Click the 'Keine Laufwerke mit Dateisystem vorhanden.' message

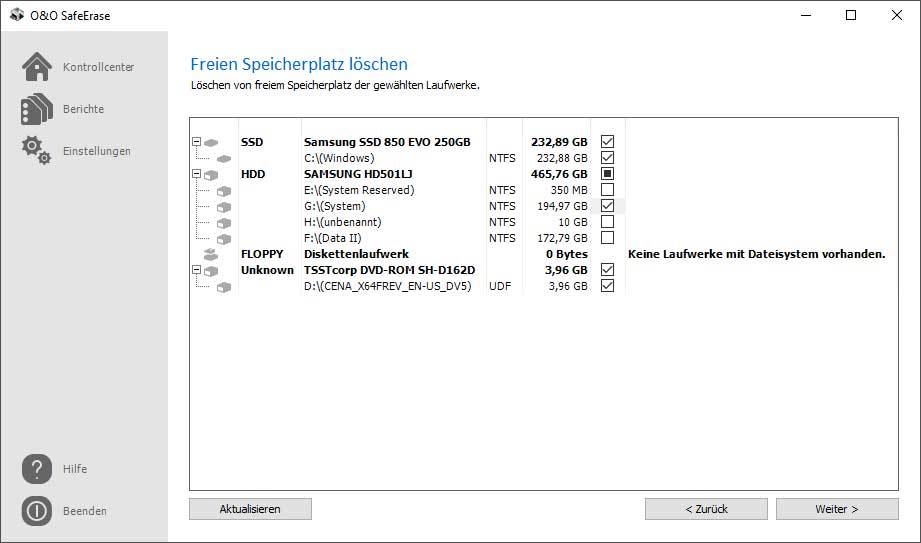(757, 254)
